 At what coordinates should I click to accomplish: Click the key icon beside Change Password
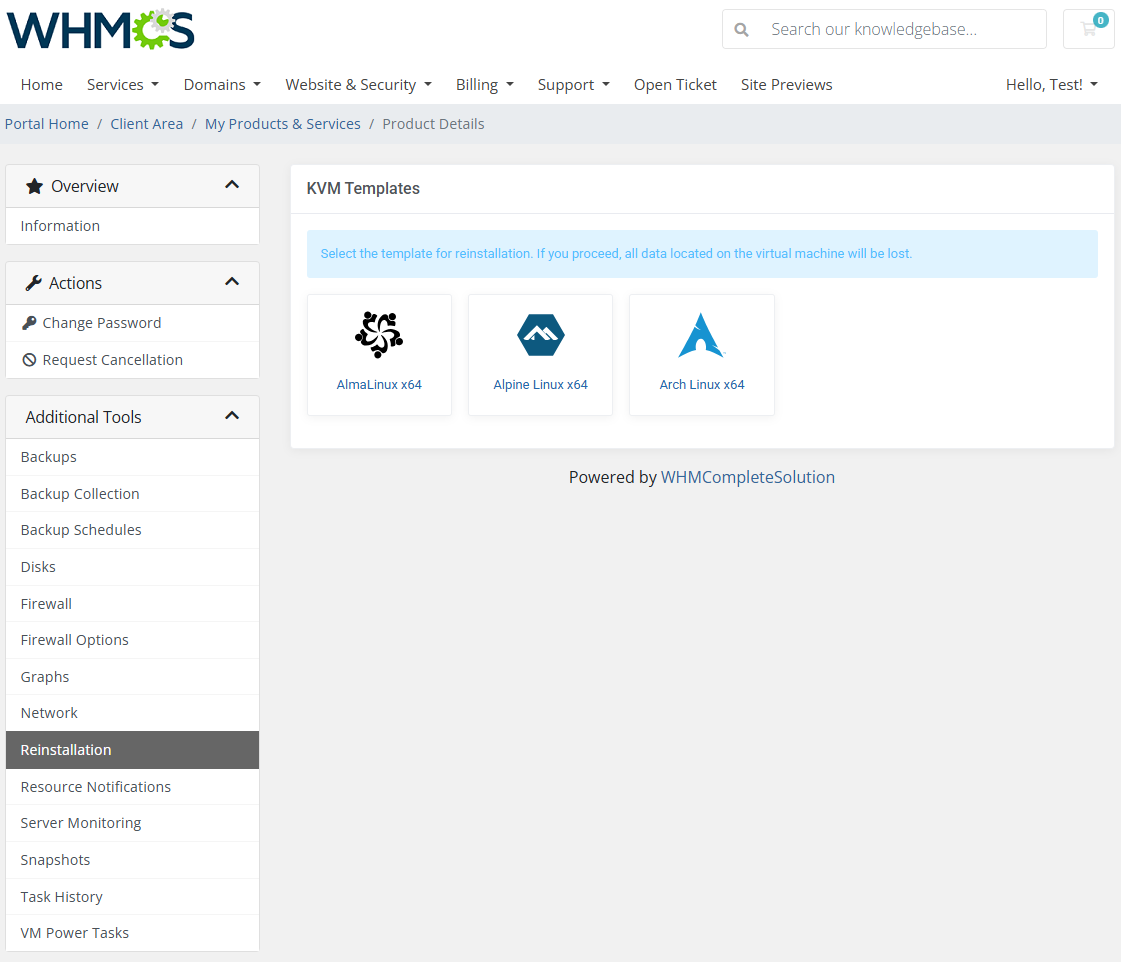point(29,323)
